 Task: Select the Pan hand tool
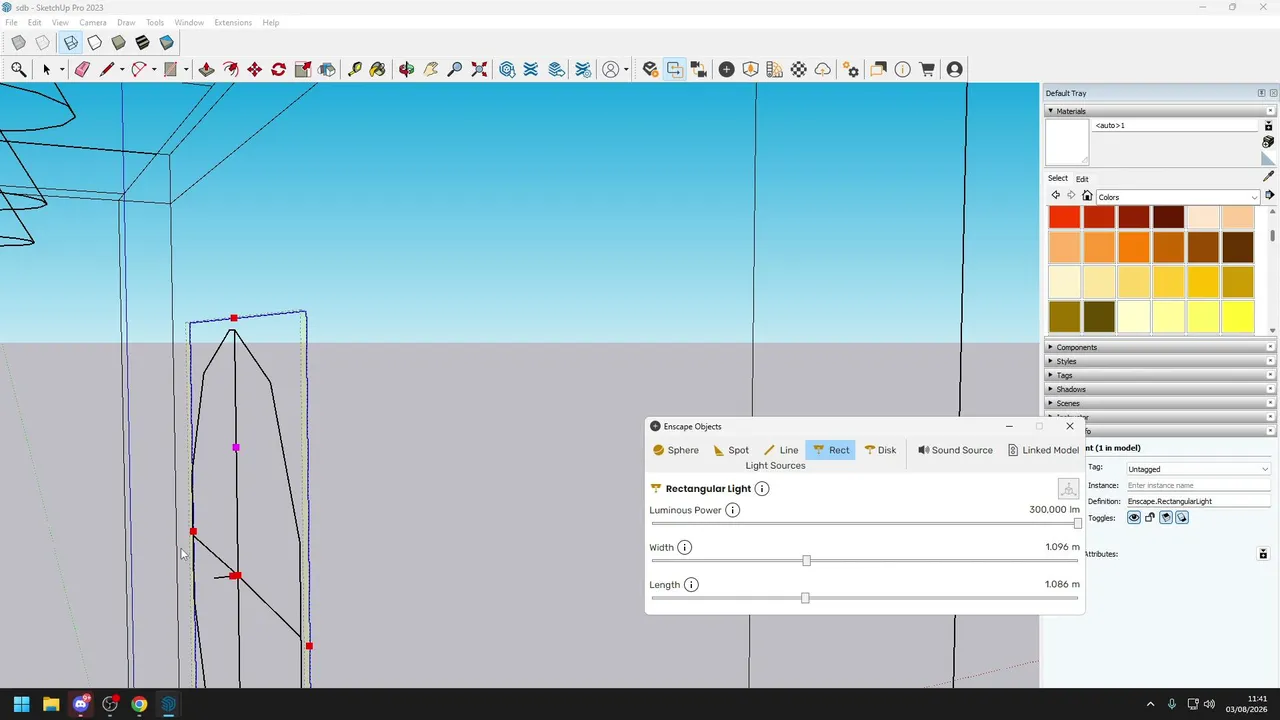pos(431,69)
